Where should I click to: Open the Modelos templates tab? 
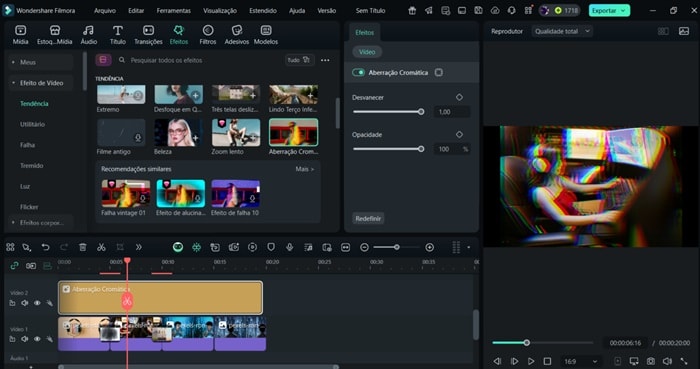pos(266,35)
